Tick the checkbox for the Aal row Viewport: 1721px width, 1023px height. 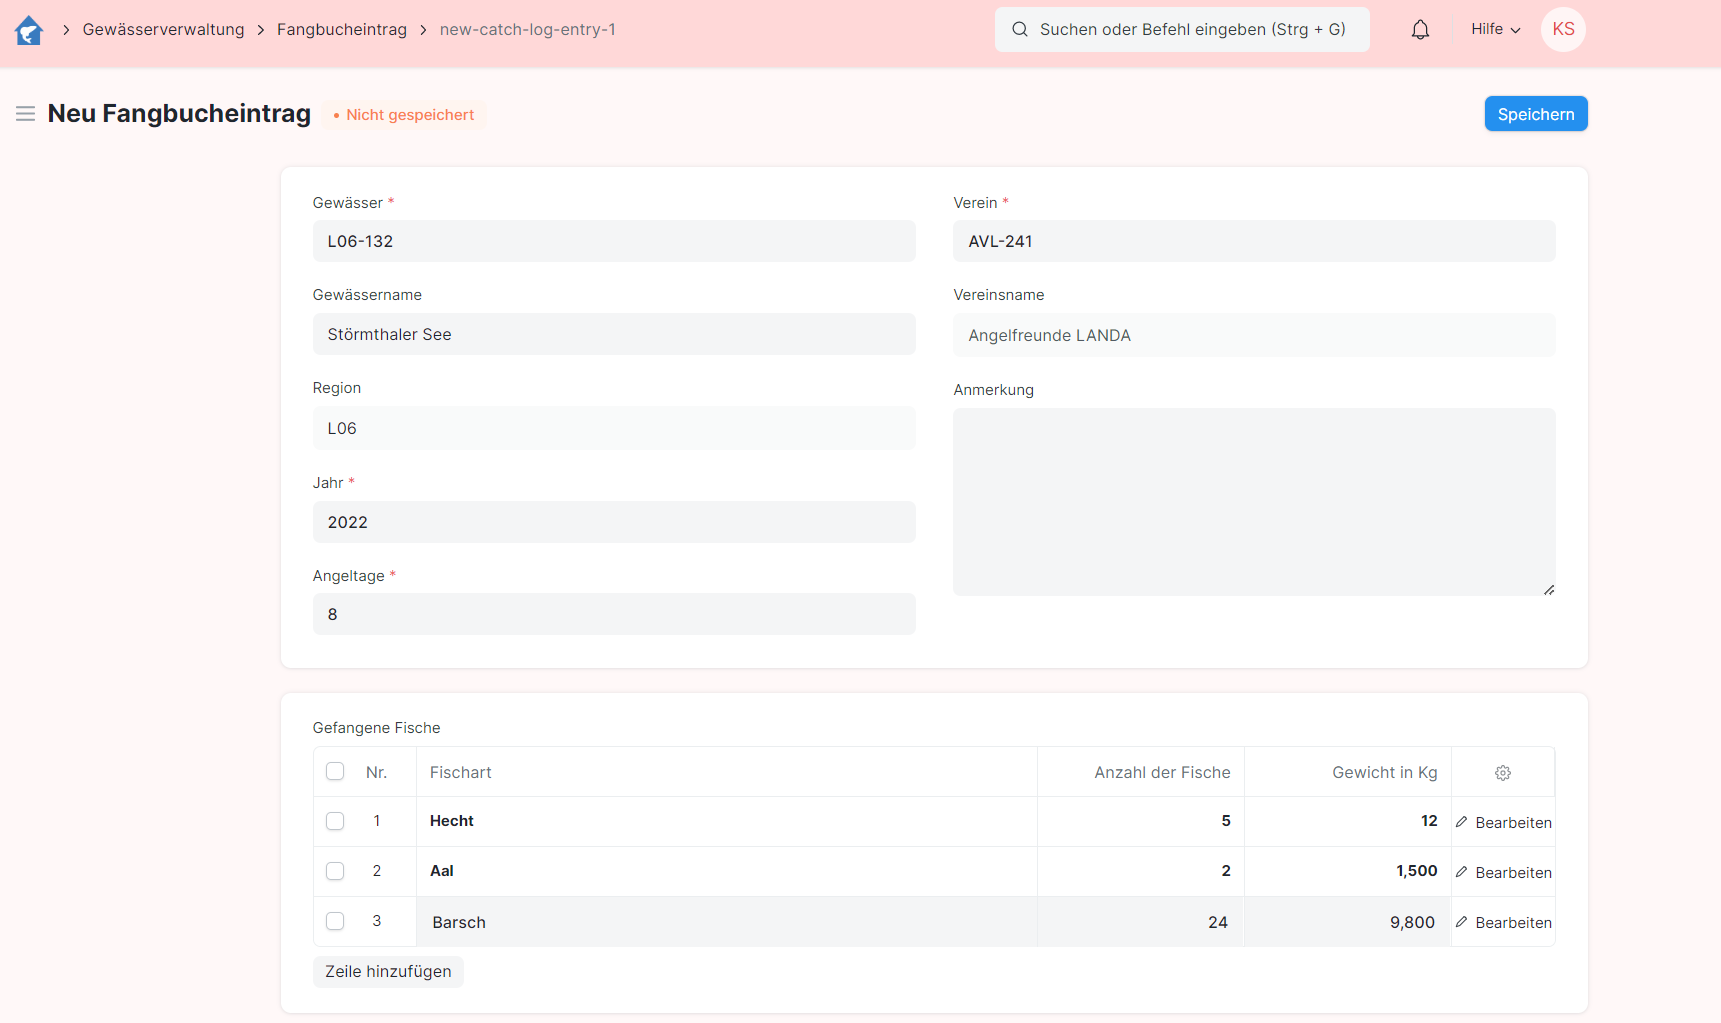[x=335, y=871]
